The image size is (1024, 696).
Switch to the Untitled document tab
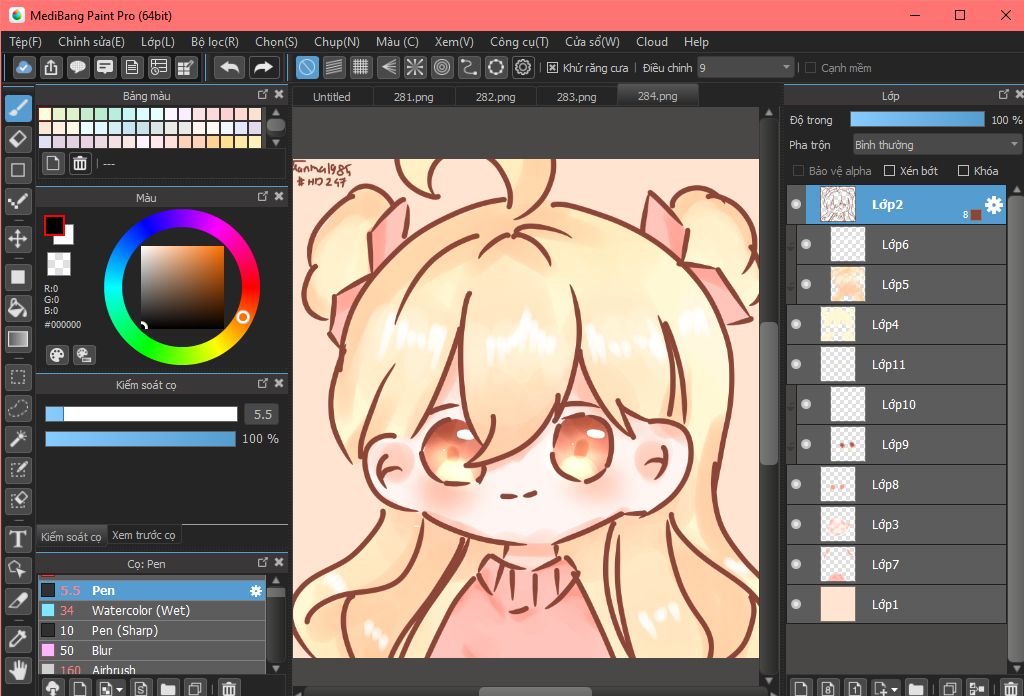tap(332, 97)
